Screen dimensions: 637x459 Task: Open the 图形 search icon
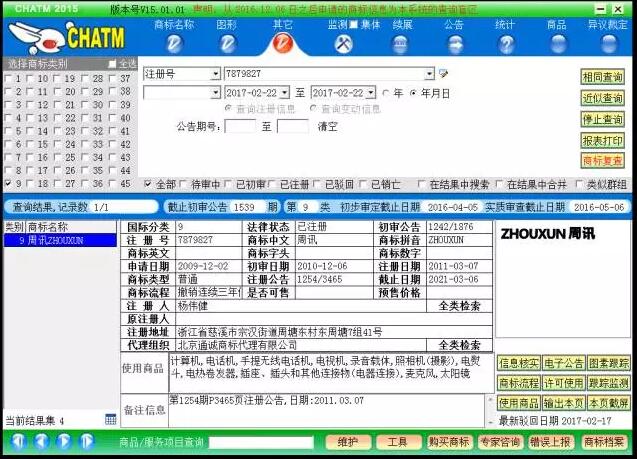pos(227,43)
